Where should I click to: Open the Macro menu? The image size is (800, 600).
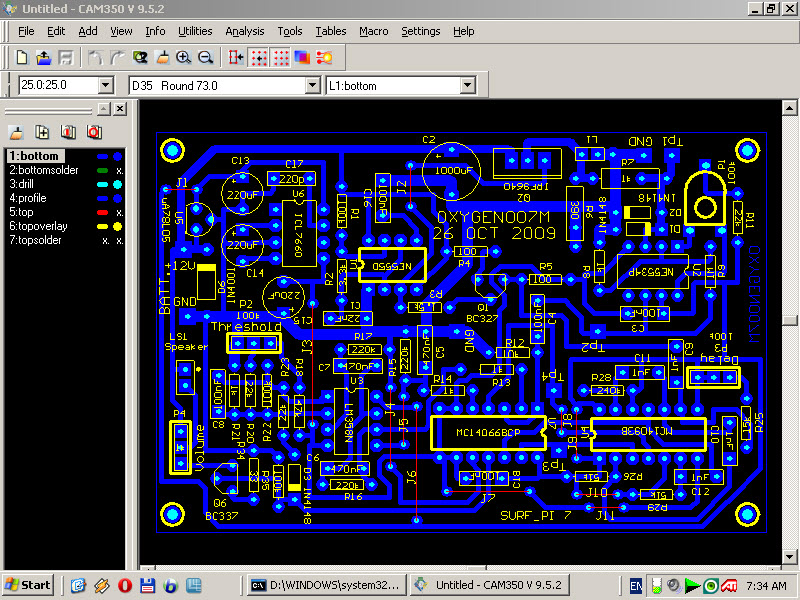point(373,31)
